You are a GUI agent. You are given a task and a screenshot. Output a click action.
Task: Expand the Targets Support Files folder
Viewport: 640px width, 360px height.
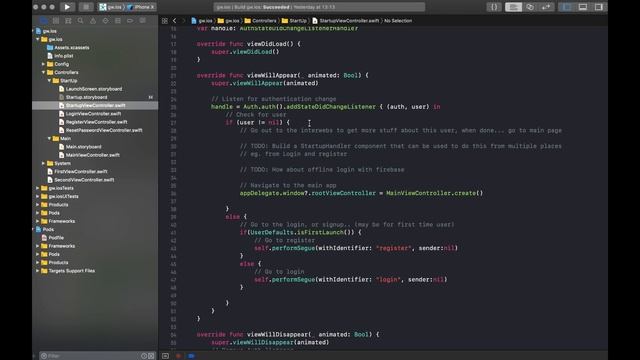click(x=38, y=271)
